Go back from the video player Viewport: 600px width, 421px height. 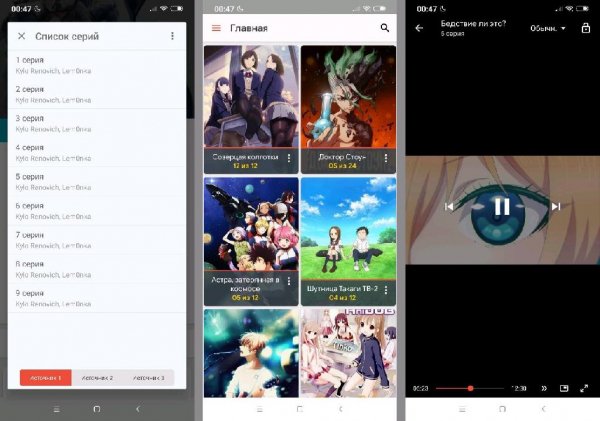(419, 28)
